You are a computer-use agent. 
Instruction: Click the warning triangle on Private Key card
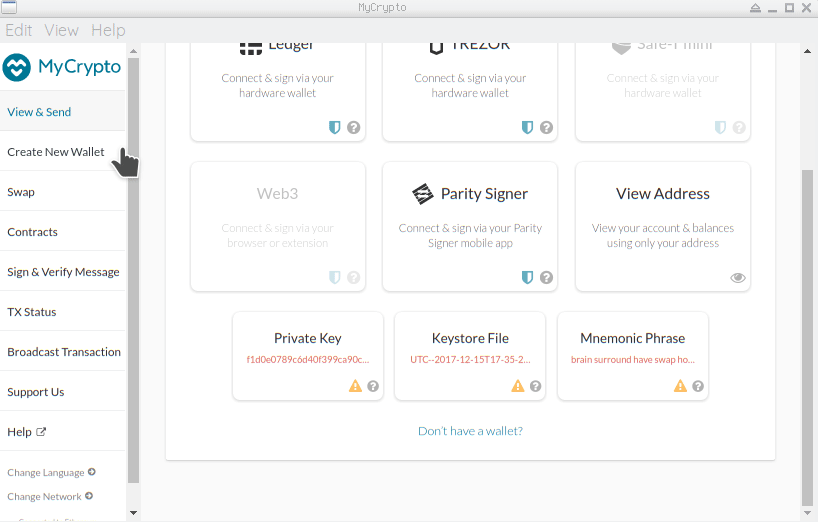tap(355, 386)
